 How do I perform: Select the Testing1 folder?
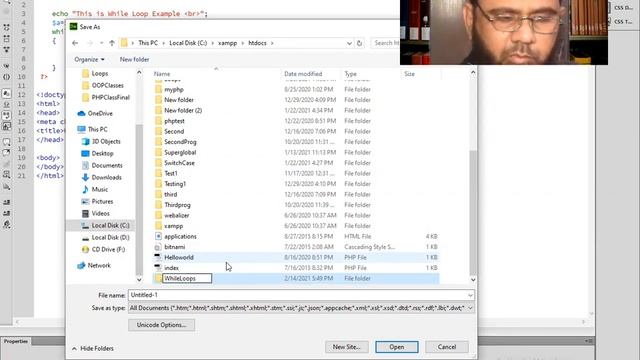pos(296,184)
